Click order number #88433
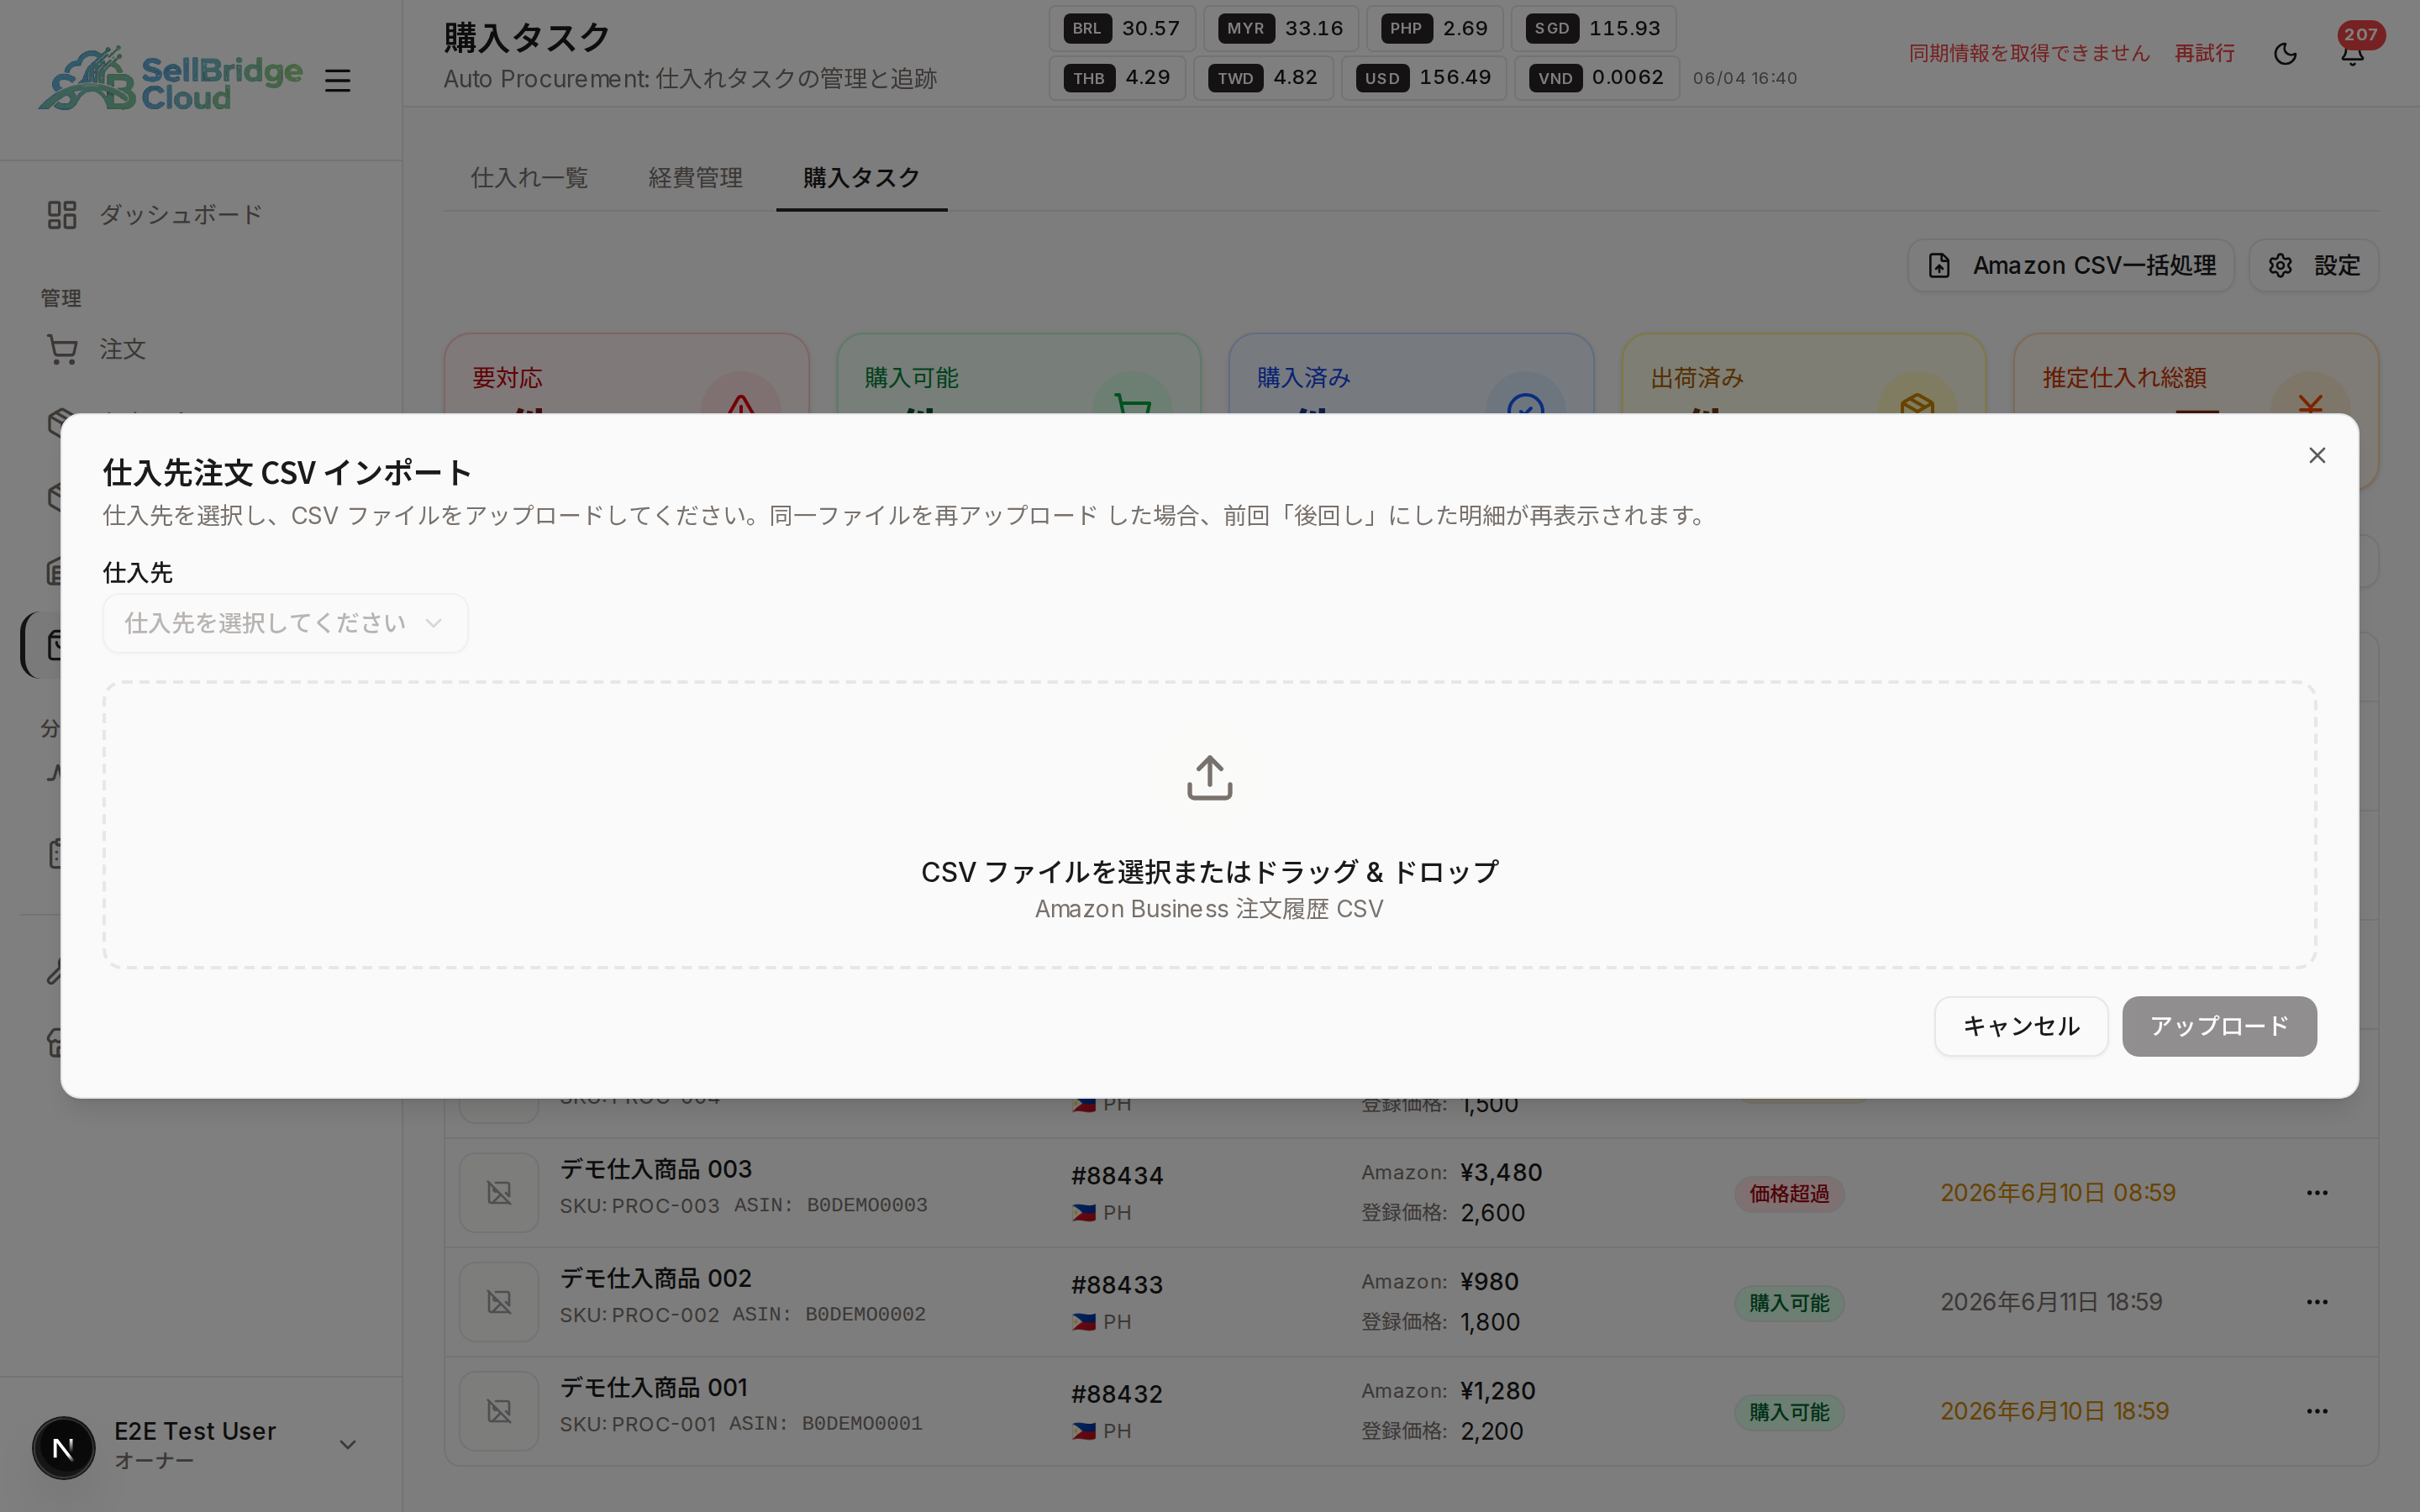This screenshot has height=1512, width=2420. [1117, 1285]
